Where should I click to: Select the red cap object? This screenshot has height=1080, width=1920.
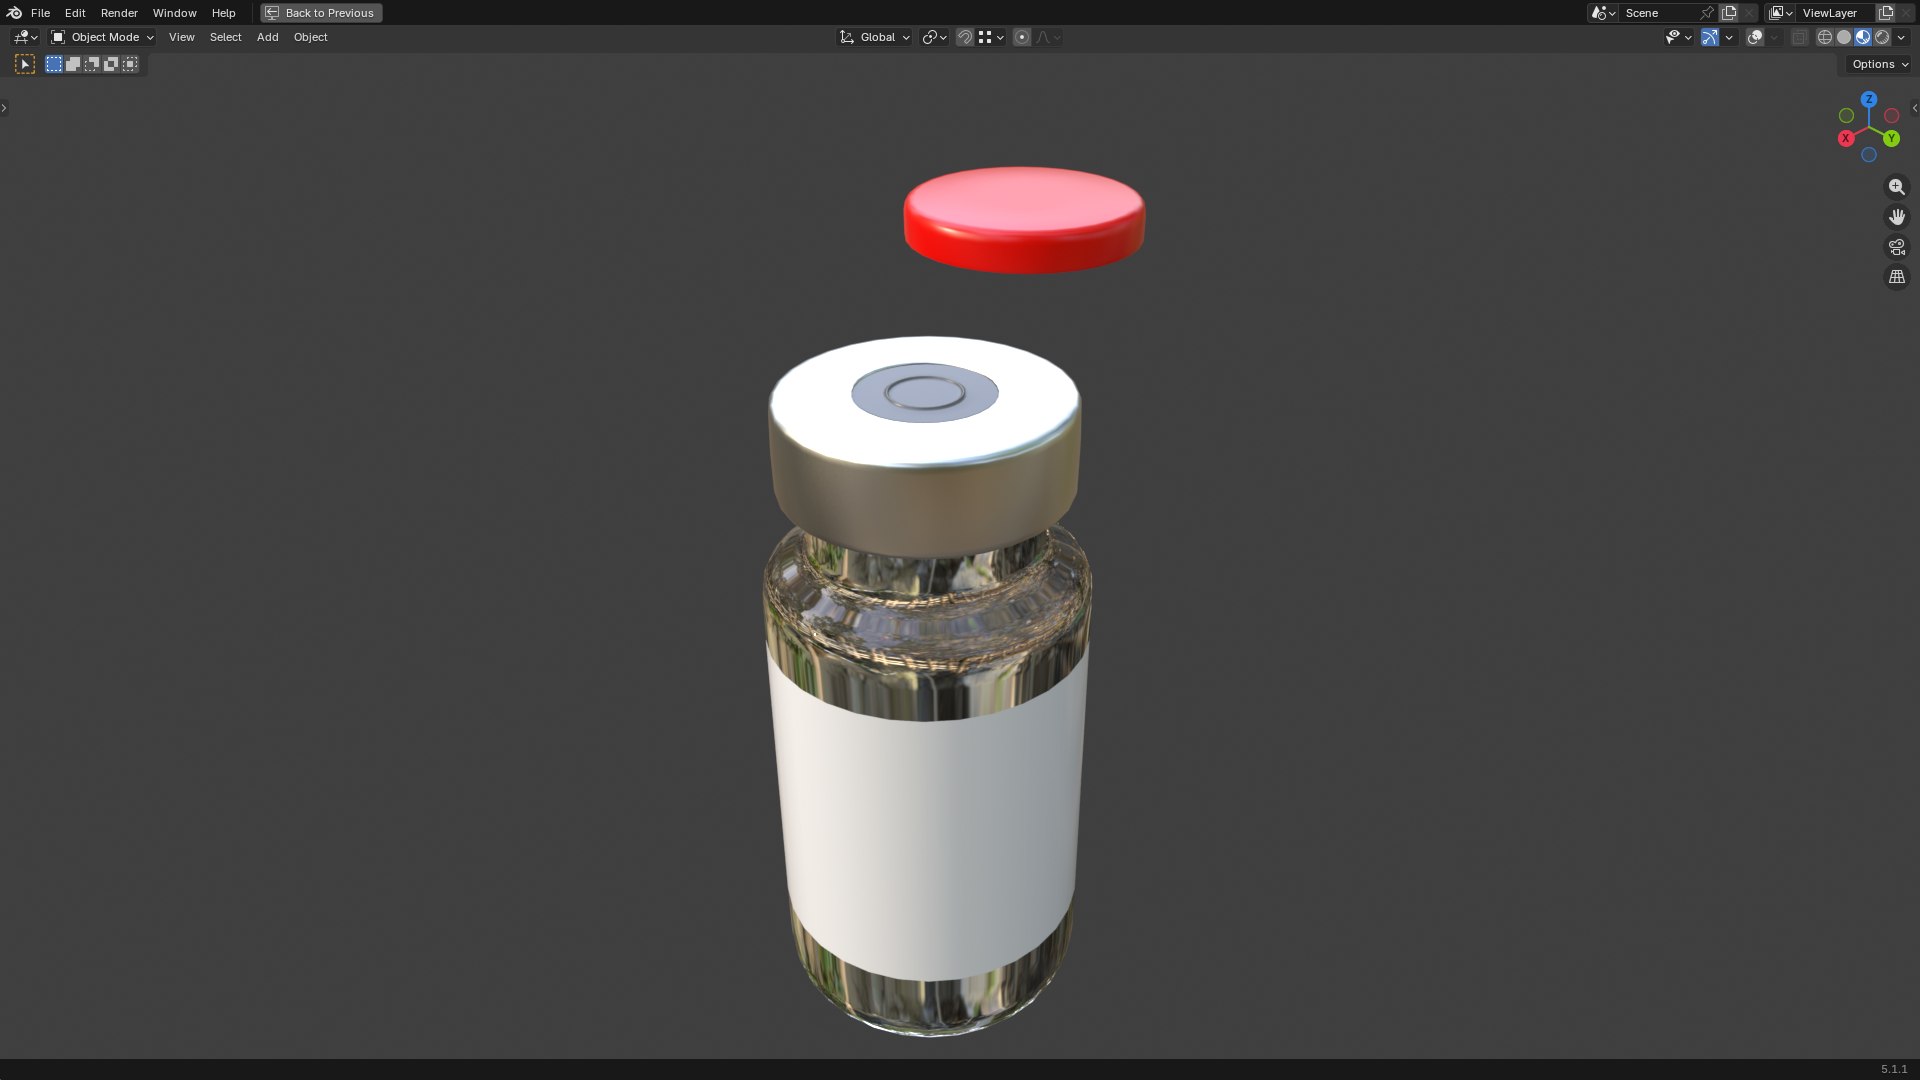[1024, 220]
